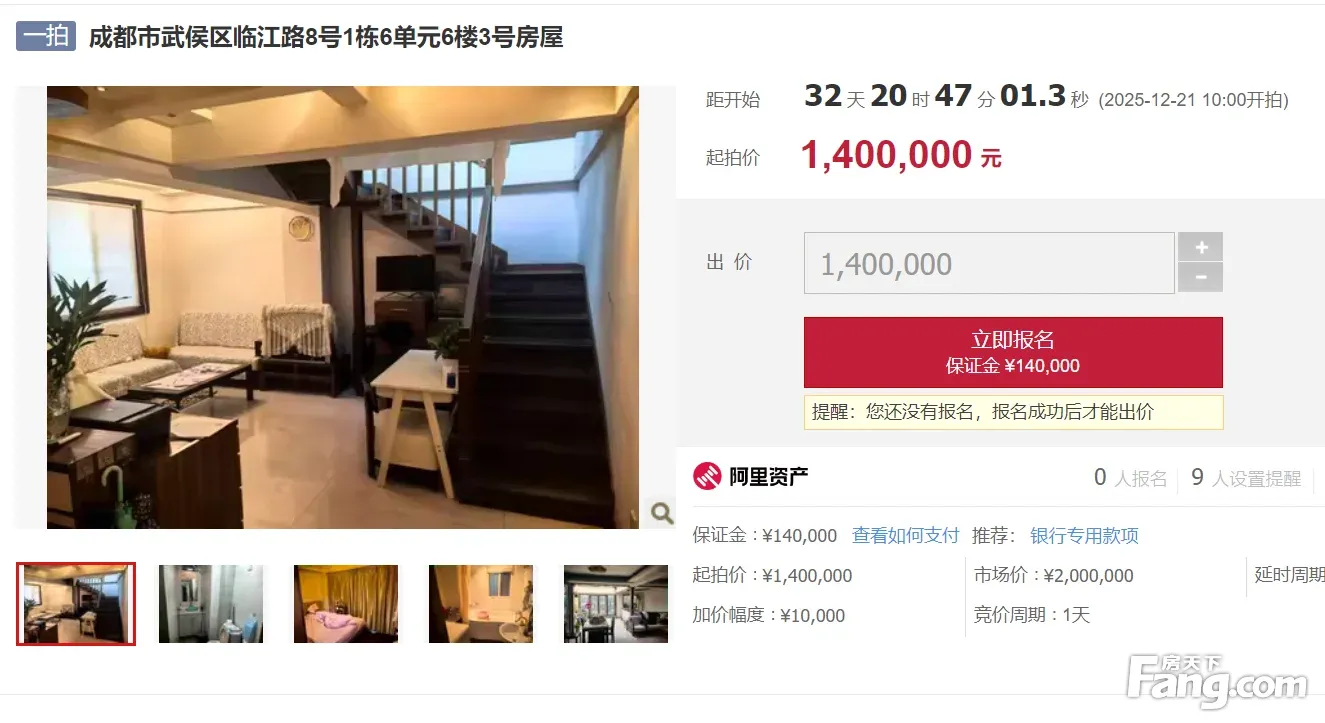Click the 0 人报名 registrant count

tap(1130, 478)
